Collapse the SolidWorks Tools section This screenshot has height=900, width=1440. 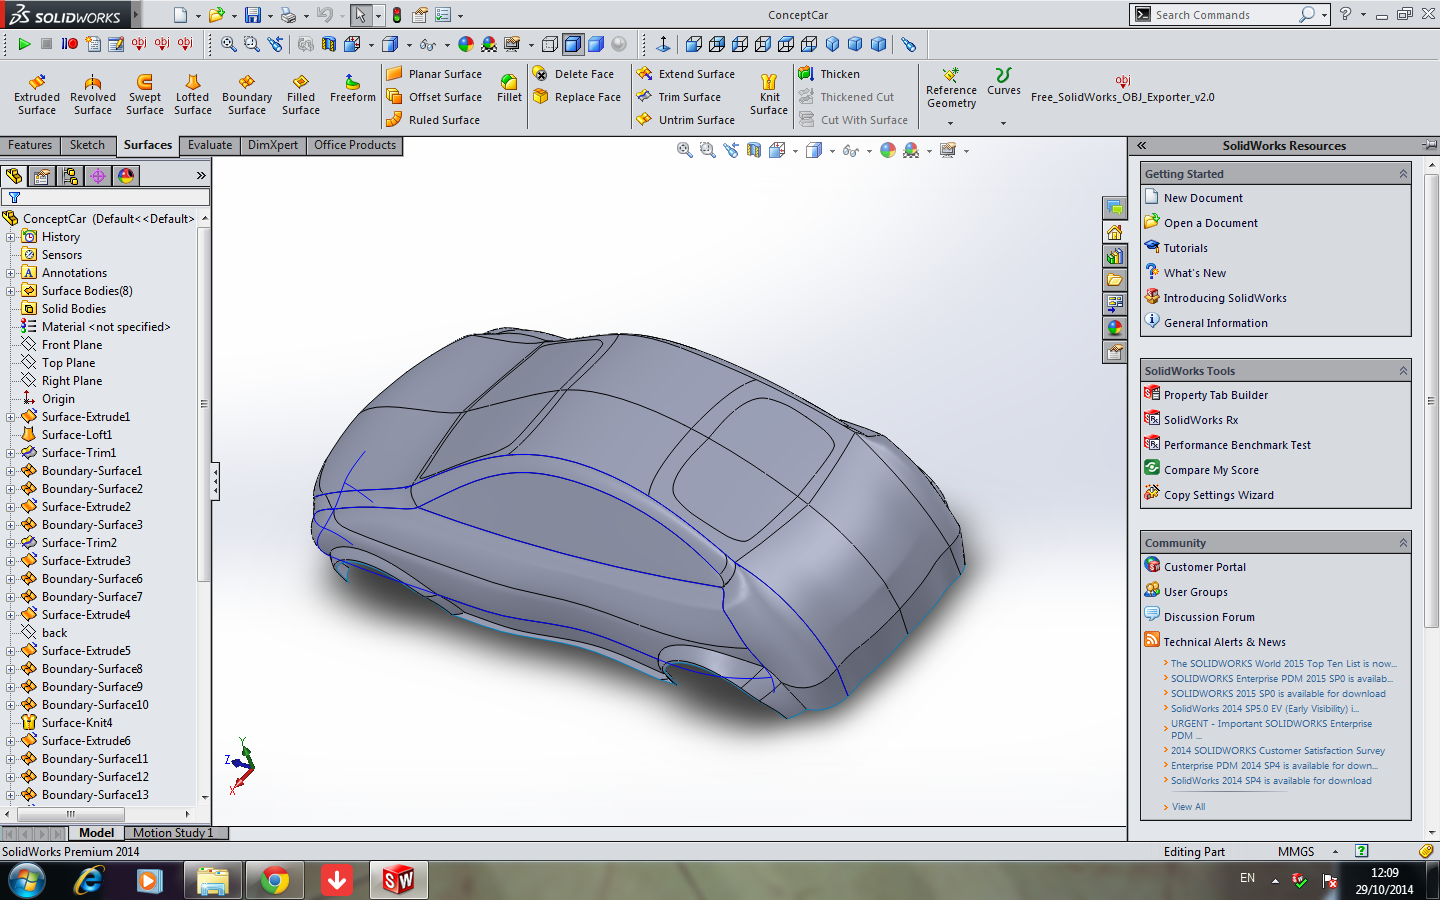pyautogui.click(x=1403, y=371)
